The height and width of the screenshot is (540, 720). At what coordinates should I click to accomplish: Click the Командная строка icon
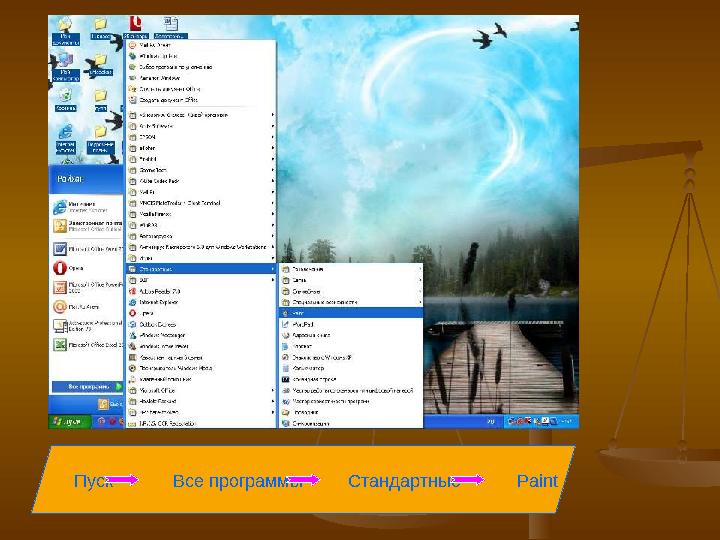pos(285,379)
